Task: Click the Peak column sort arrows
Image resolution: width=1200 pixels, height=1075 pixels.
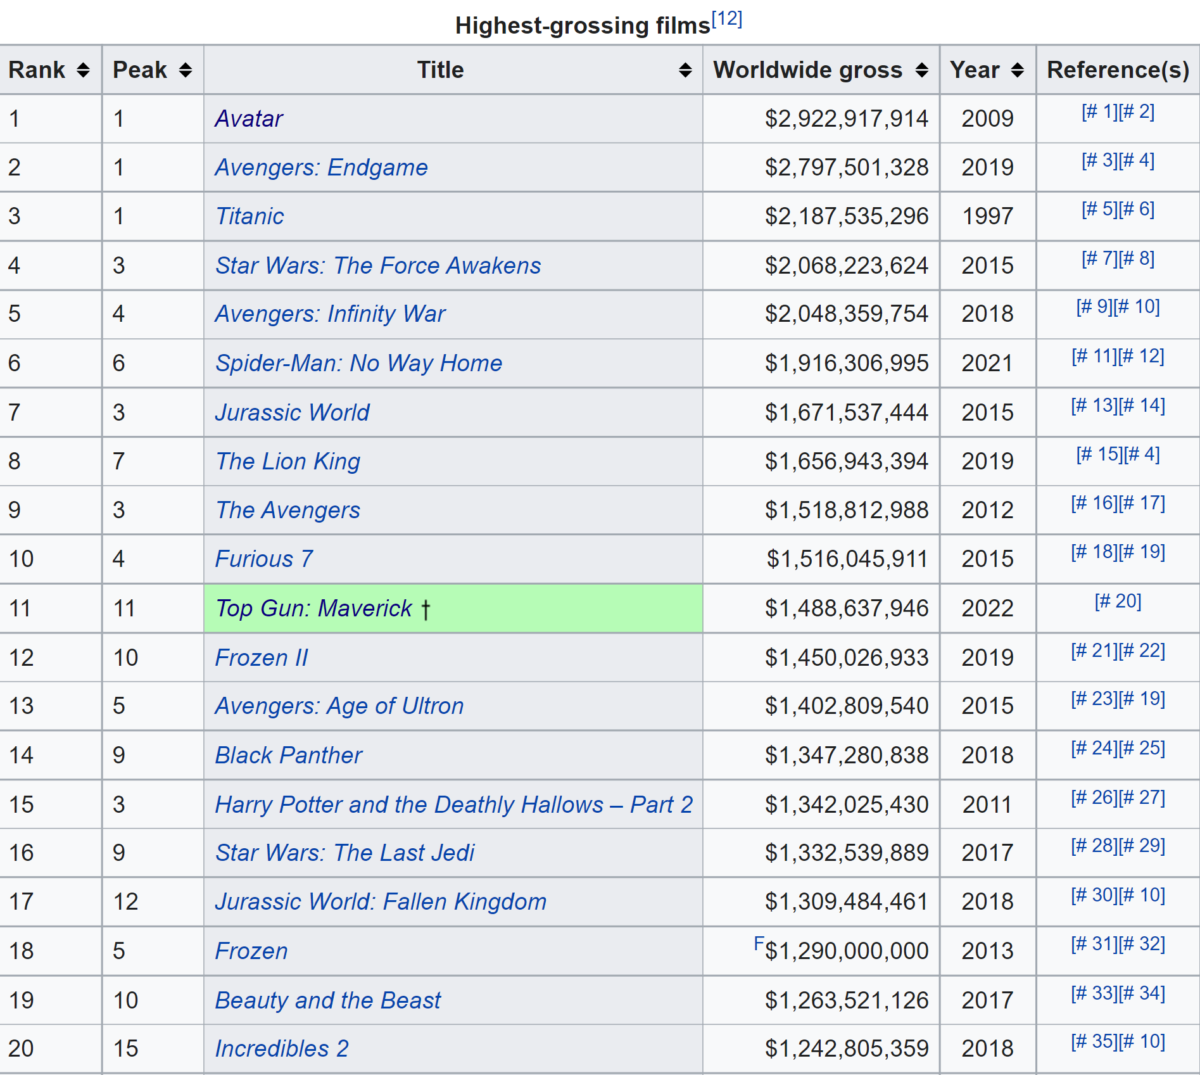Action: click(x=185, y=70)
